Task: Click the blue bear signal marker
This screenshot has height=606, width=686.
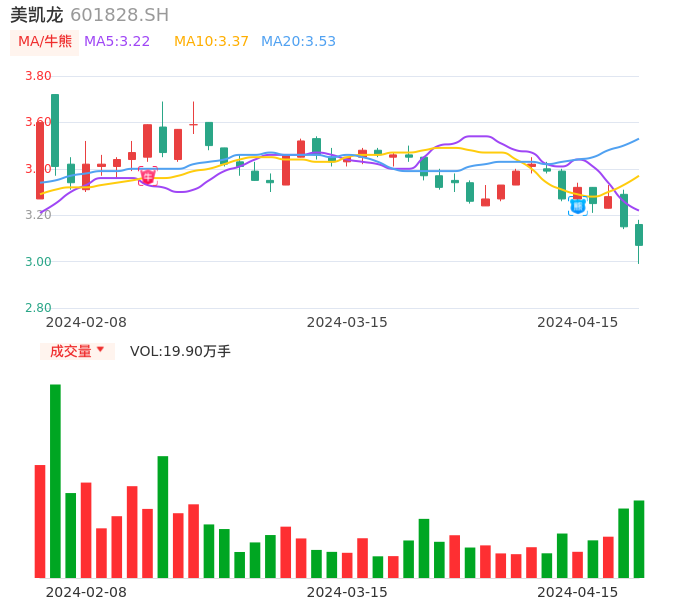Action: [578, 206]
